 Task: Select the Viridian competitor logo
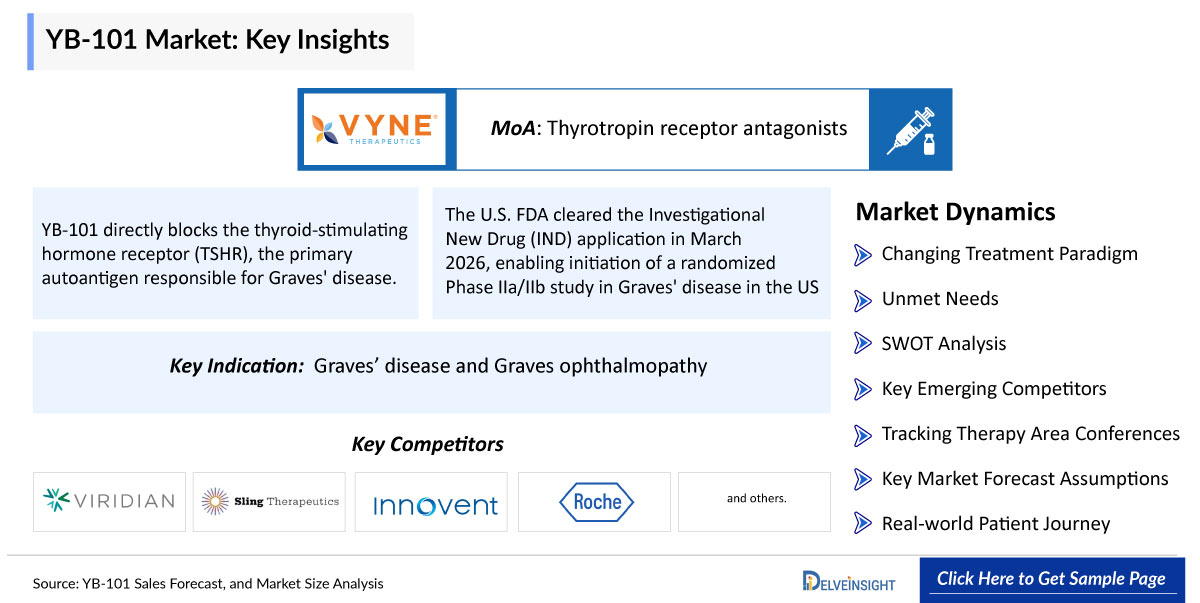tap(109, 501)
